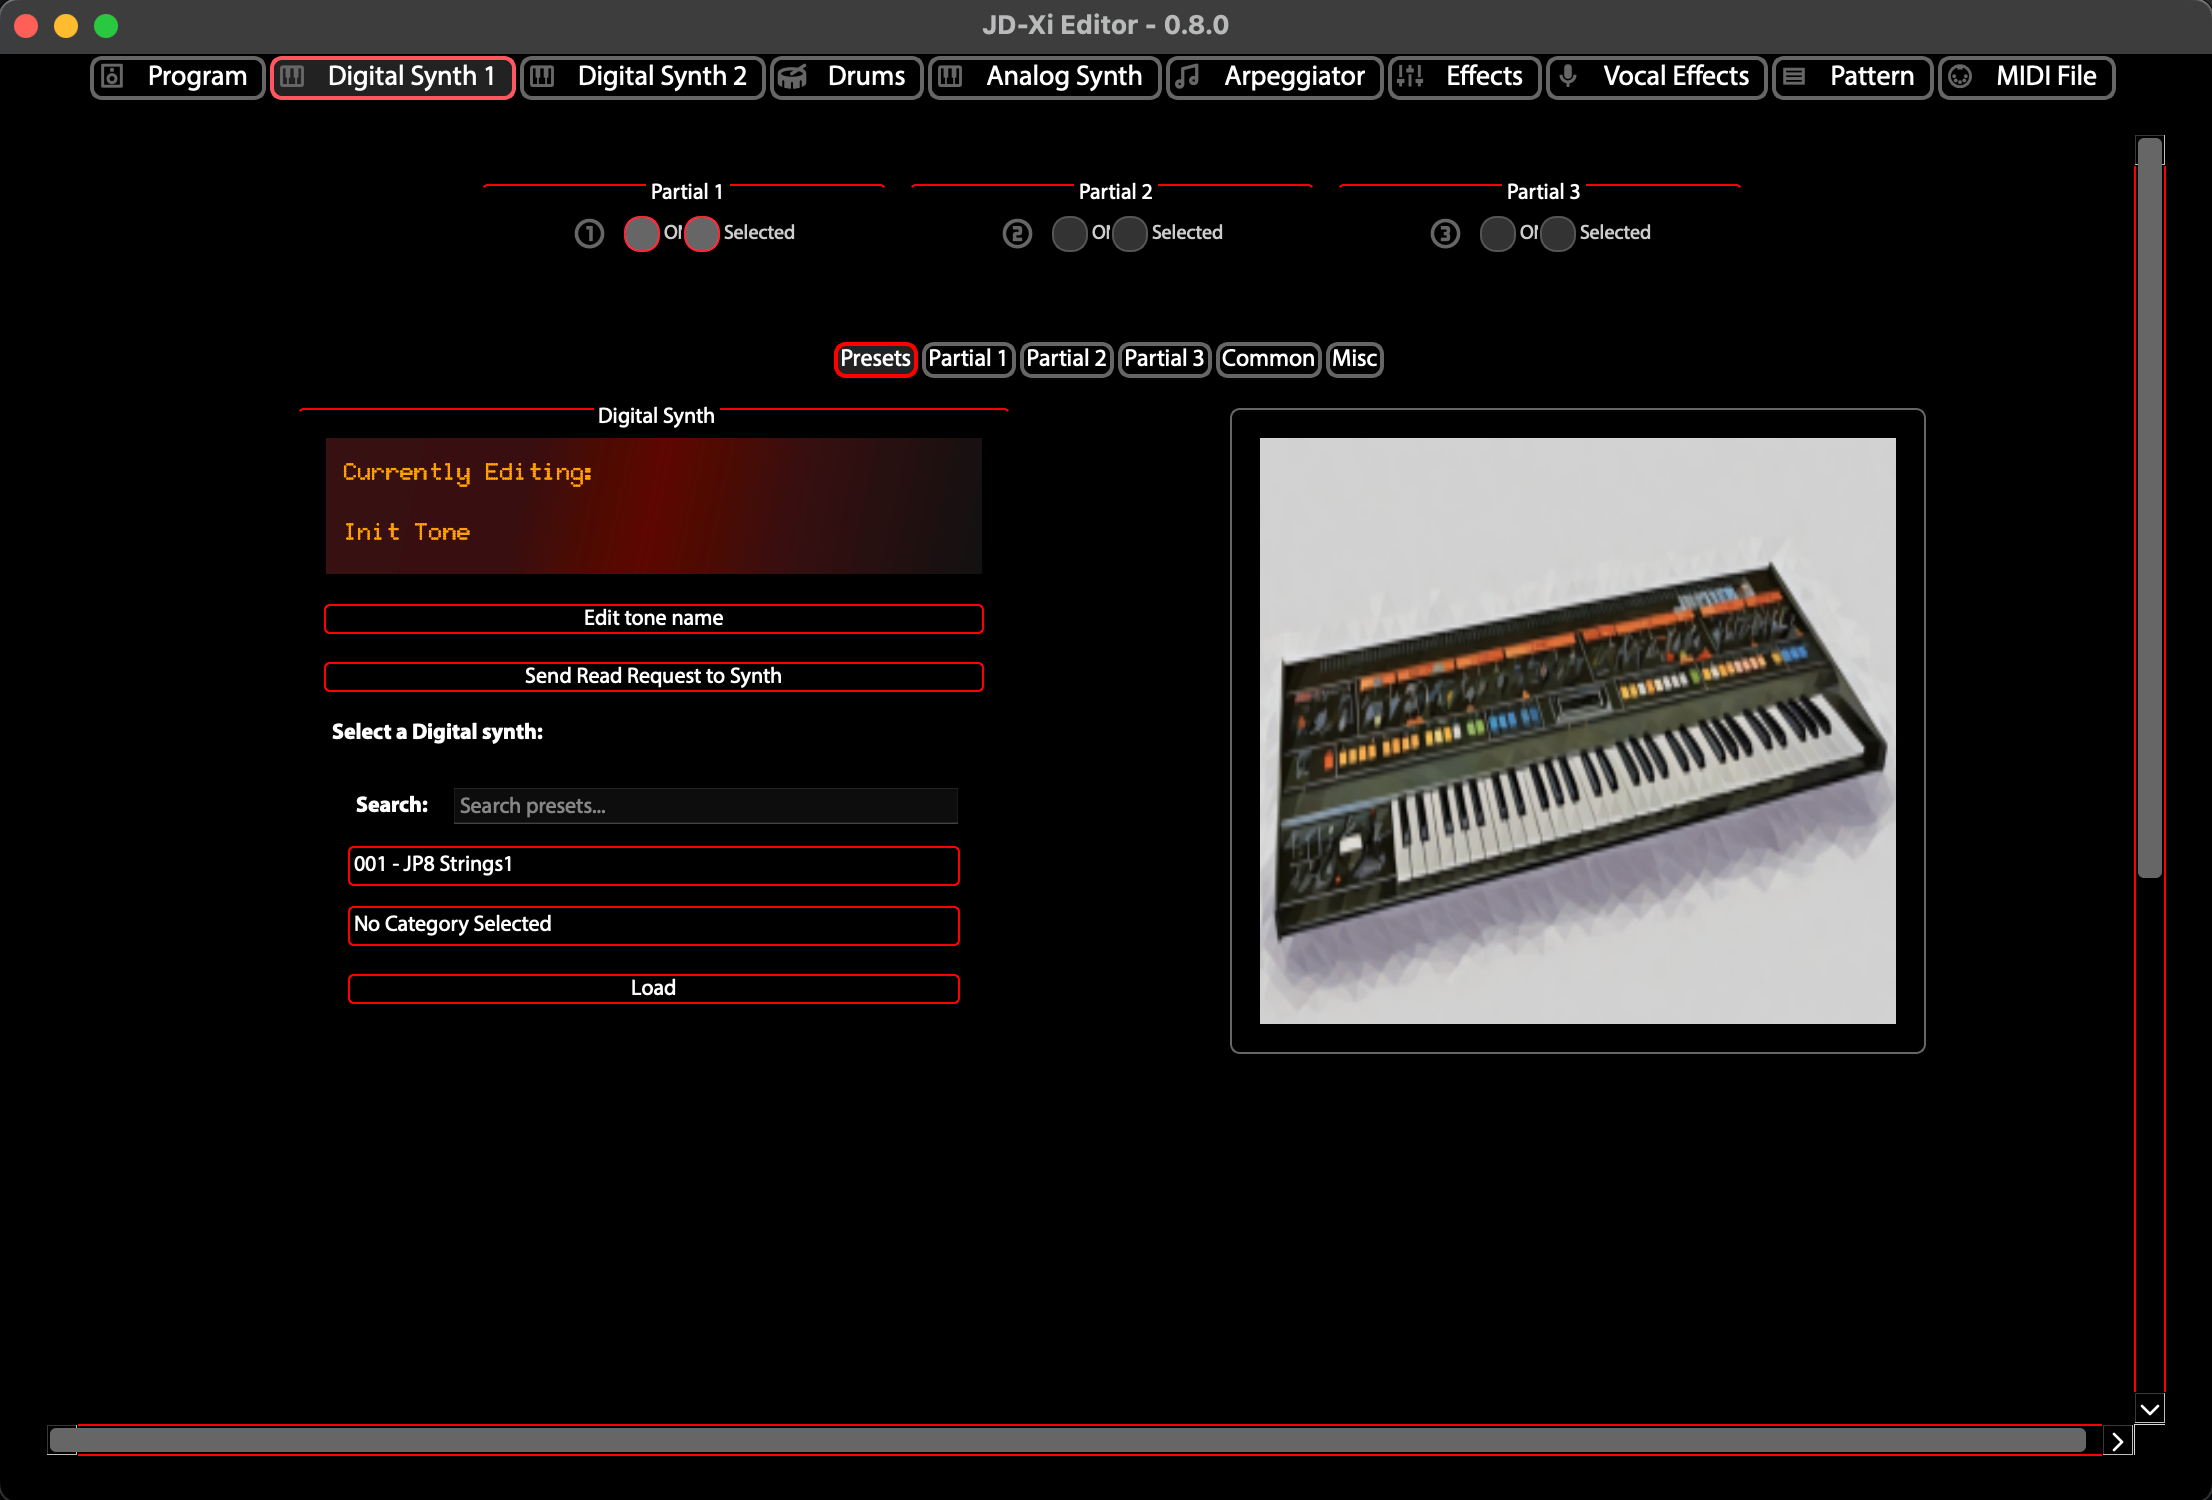Screen dimensions: 2212x1500
Task: Click the Vocal Effects microphone icon
Action: pyautogui.click(x=1568, y=77)
